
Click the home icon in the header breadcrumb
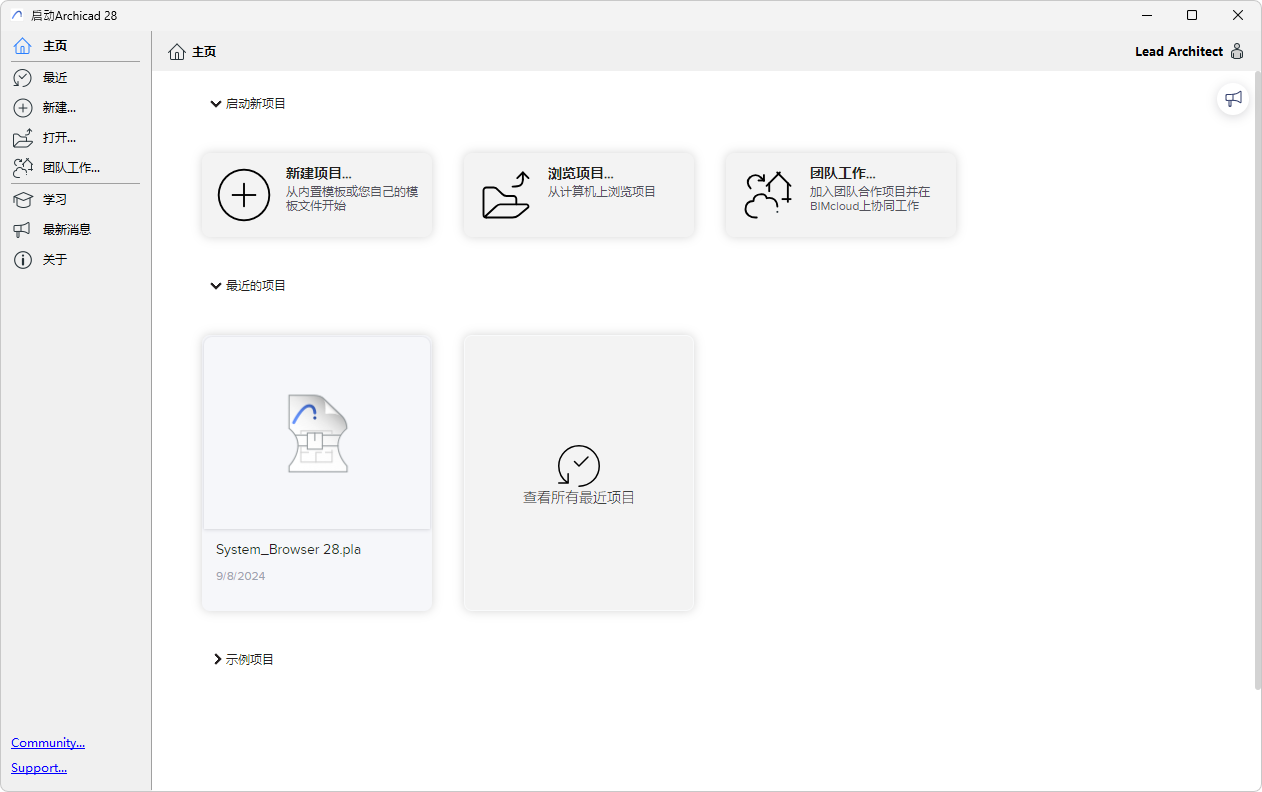click(177, 52)
